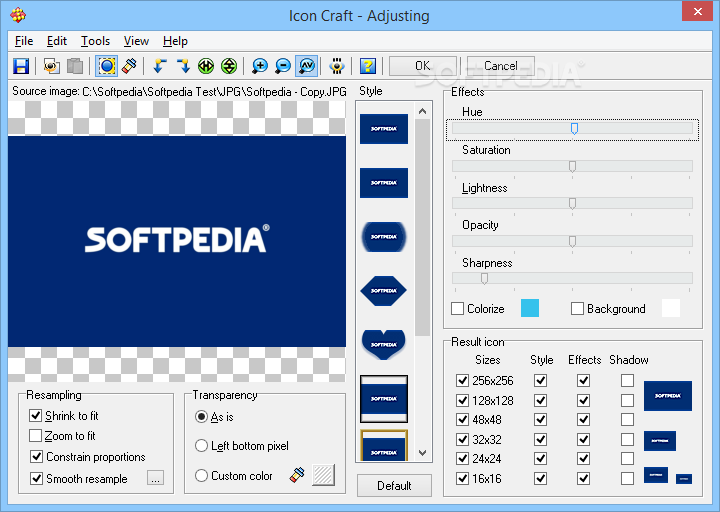The image size is (720, 512).
Task: Enable Zoom to fit checkbox
Action: (x=35, y=435)
